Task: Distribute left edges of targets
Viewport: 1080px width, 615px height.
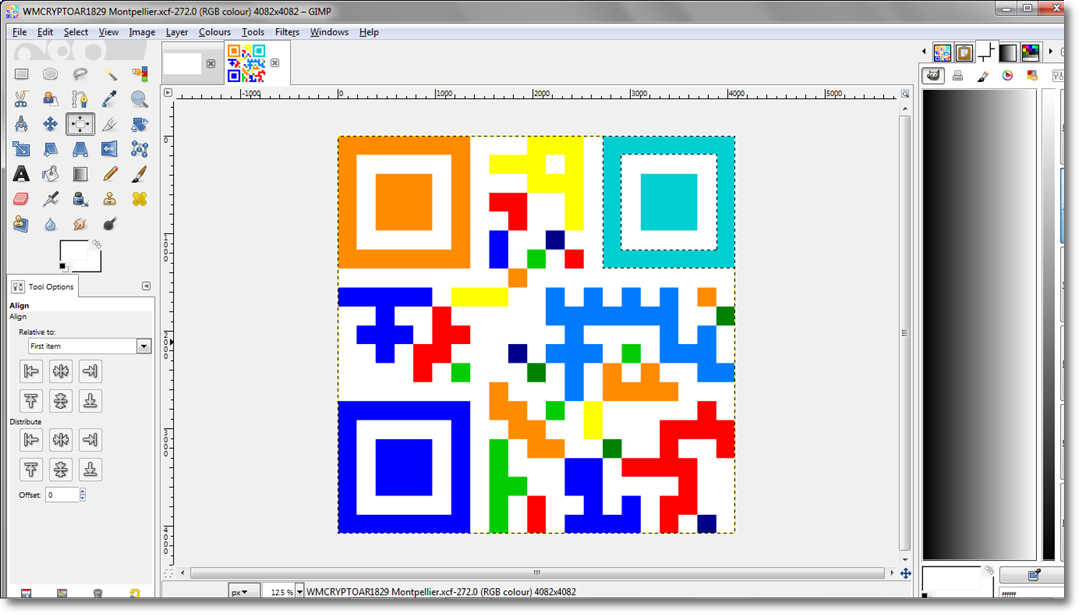Action: [x=31, y=439]
